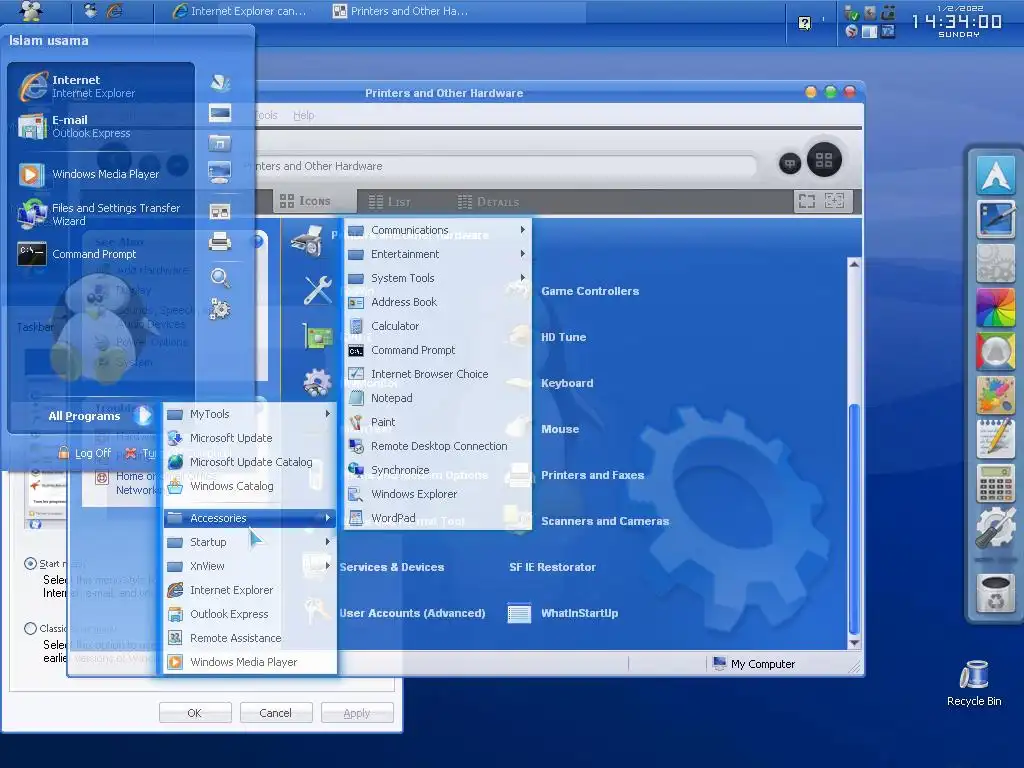The width and height of the screenshot is (1024, 768).
Task: Open the calculator icon in the dock
Action: [x=995, y=485]
